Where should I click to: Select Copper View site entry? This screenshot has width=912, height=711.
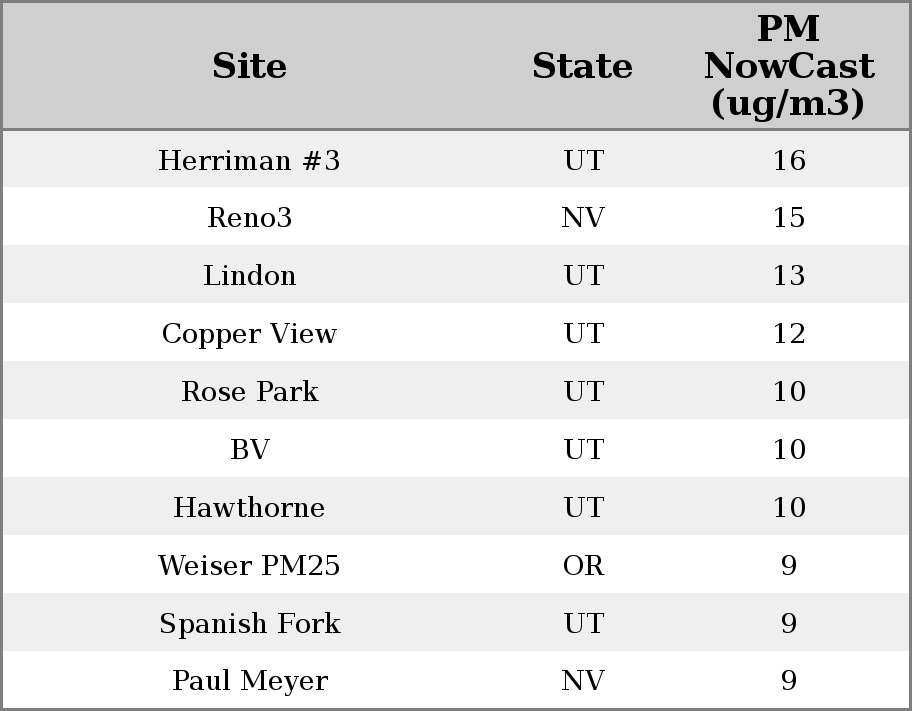point(249,334)
